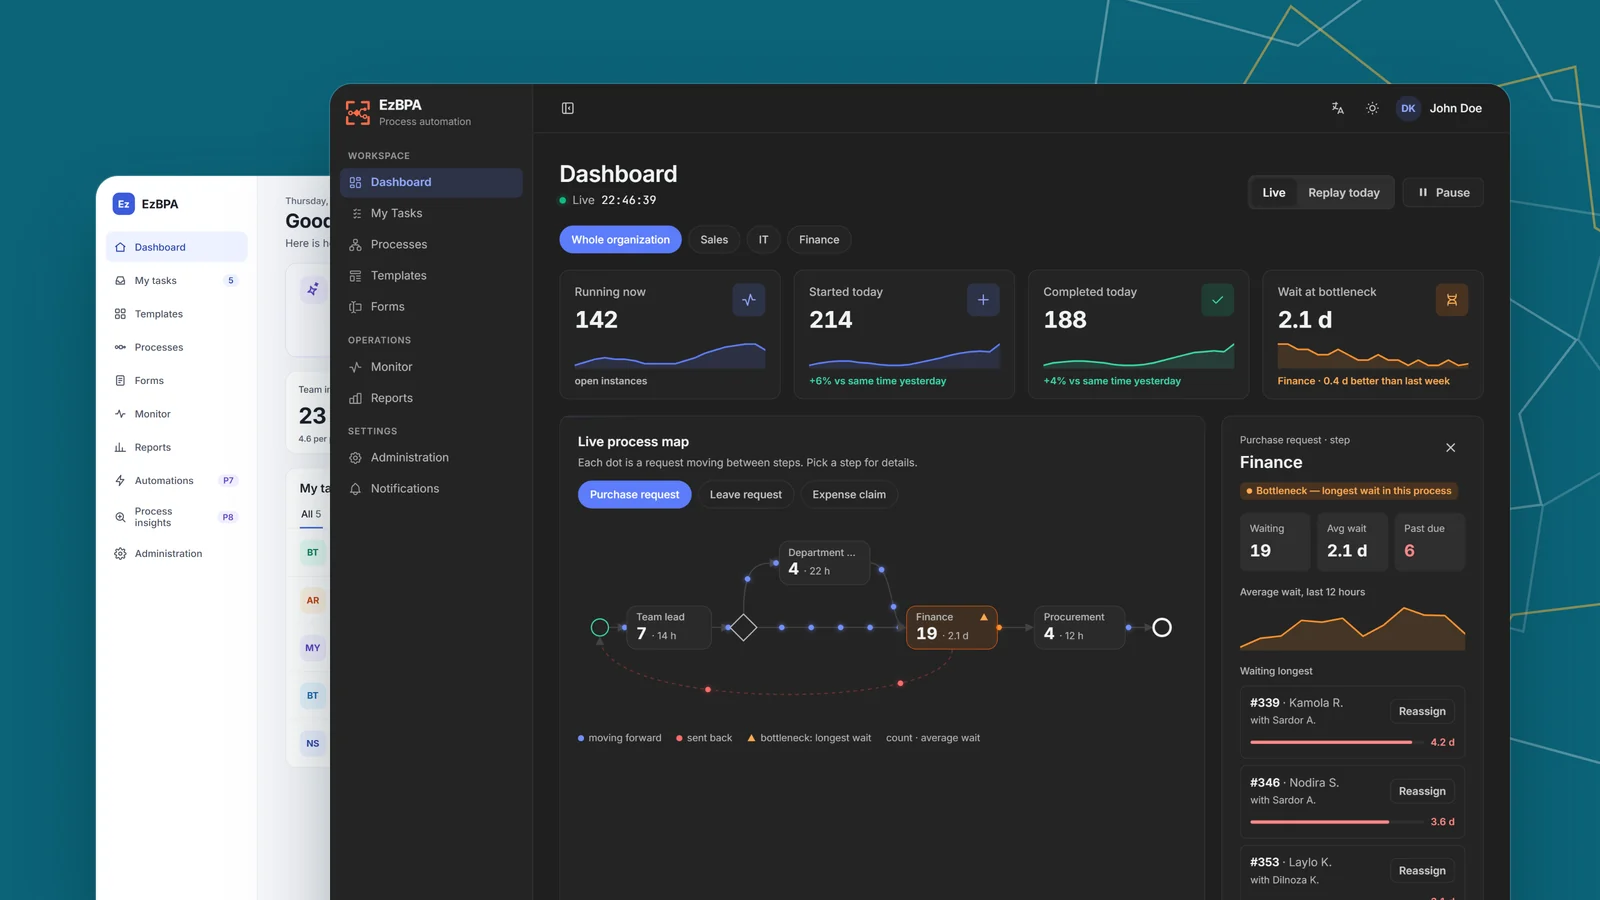Select the Finance bottleneck step node
The width and height of the screenshot is (1600, 900).
click(x=951, y=627)
